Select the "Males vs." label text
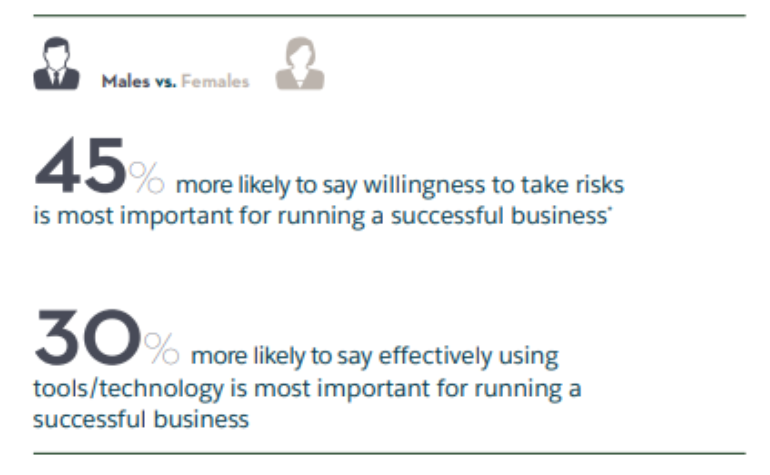Image resolution: width=770 pixels, height=475 pixels. (138, 82)
